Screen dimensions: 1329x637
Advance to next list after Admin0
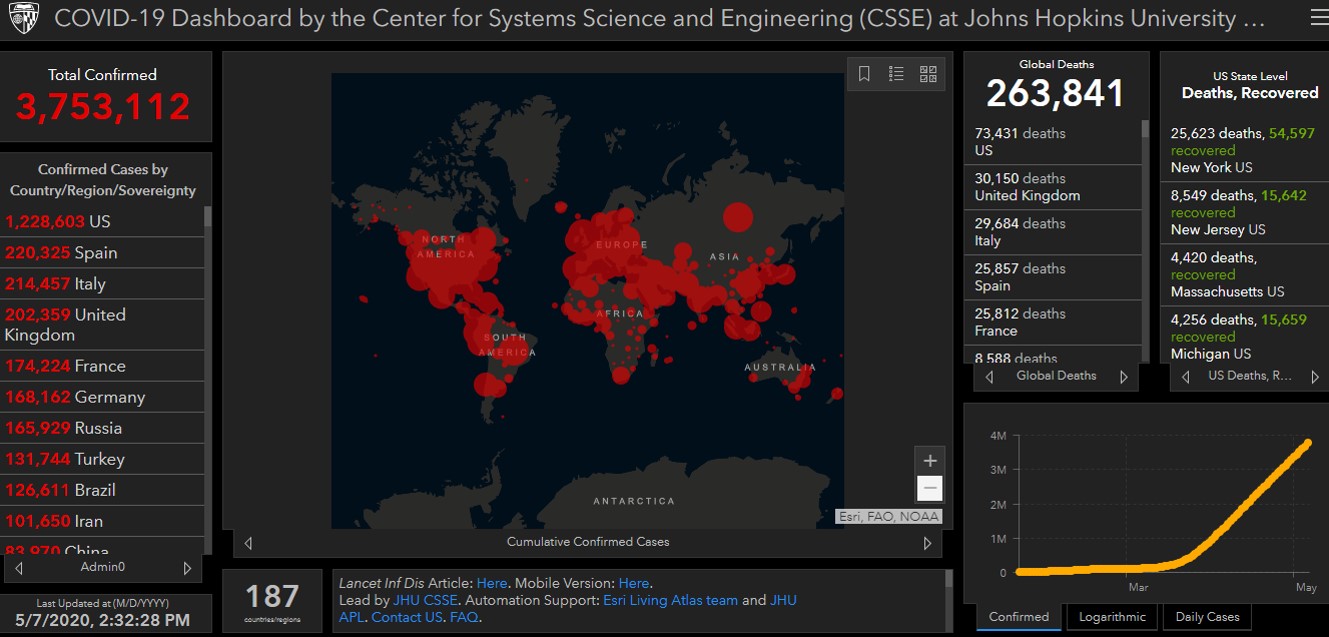point(187,568)
